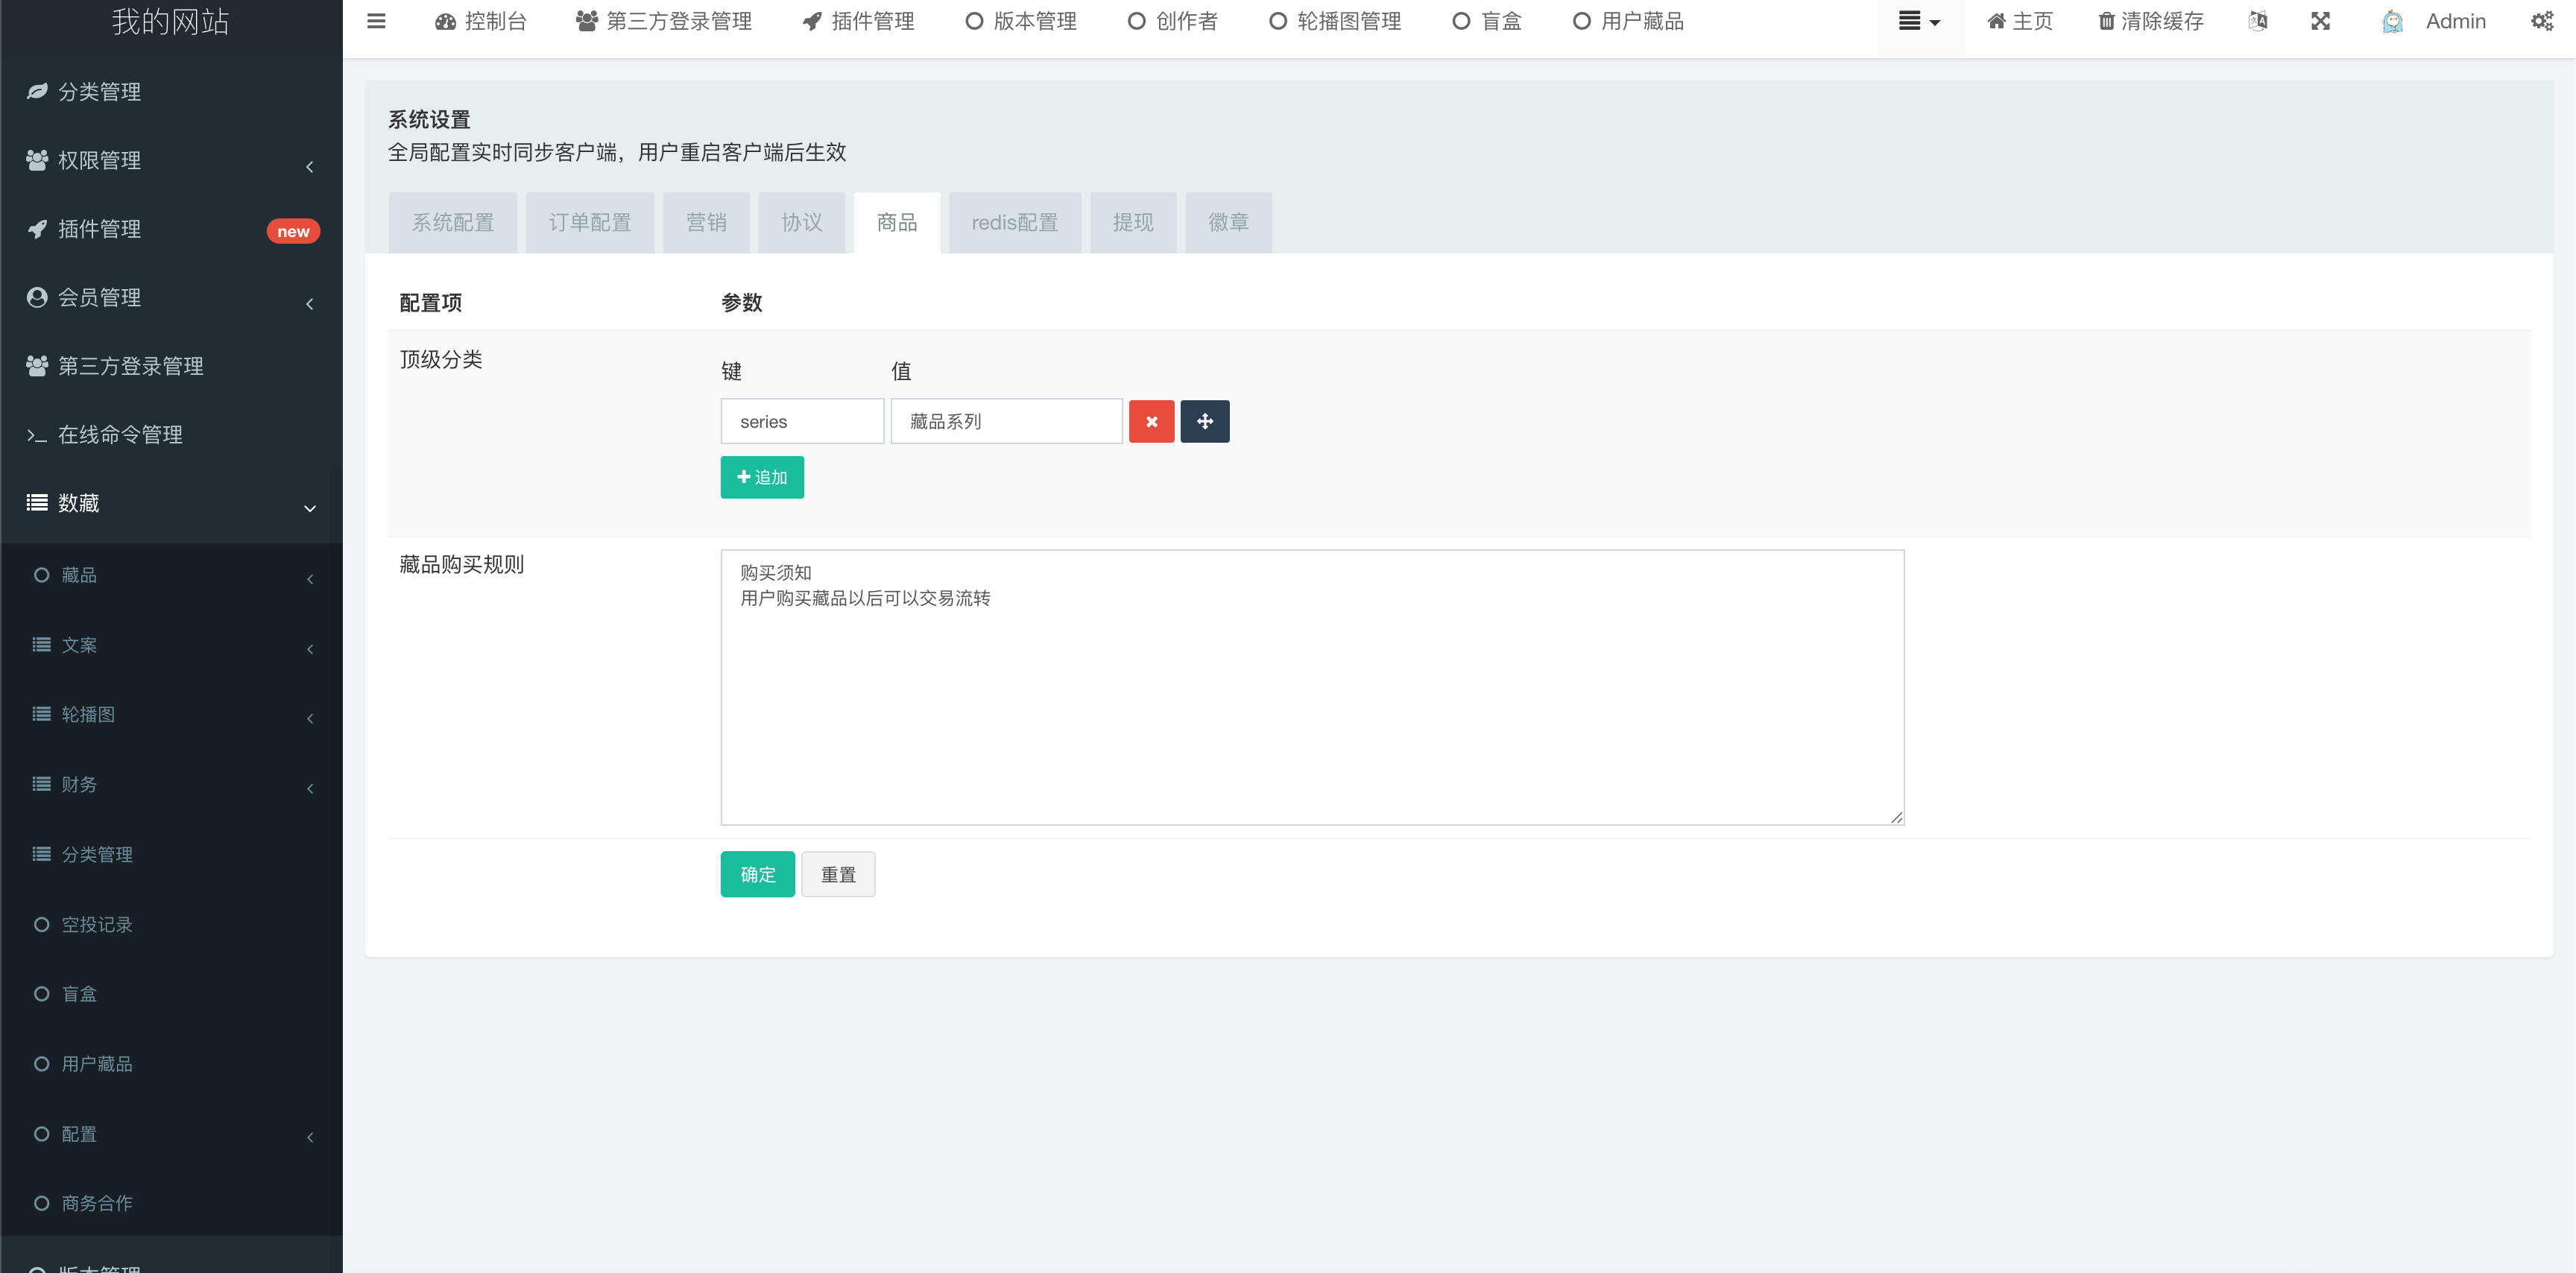Open the settings gears icon at top right

pyautogui.click(x=2545, y=20)
